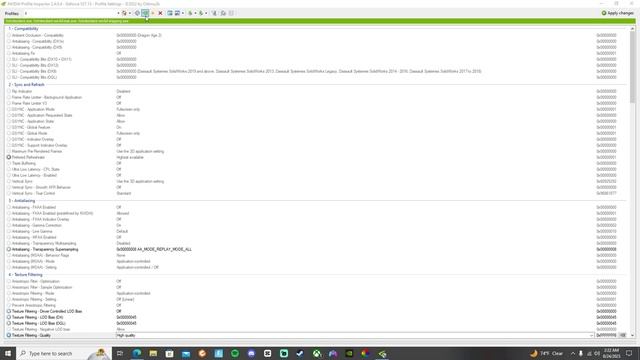The height and width of the screenshot is (360, 640).
Task: Open the Texture Filtering - Quality value dropdown
Action: tap(591, 335)
